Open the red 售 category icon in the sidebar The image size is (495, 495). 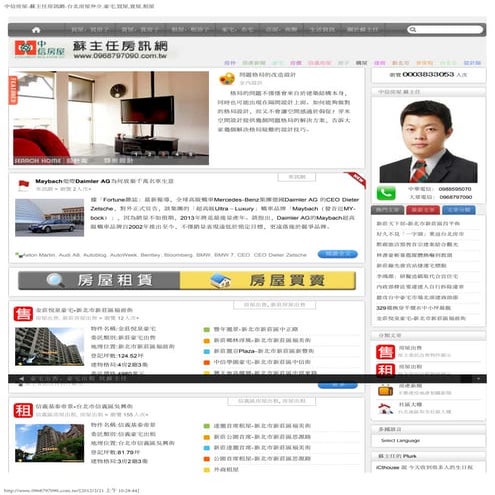pyautogui.click(x=385, y=352)
